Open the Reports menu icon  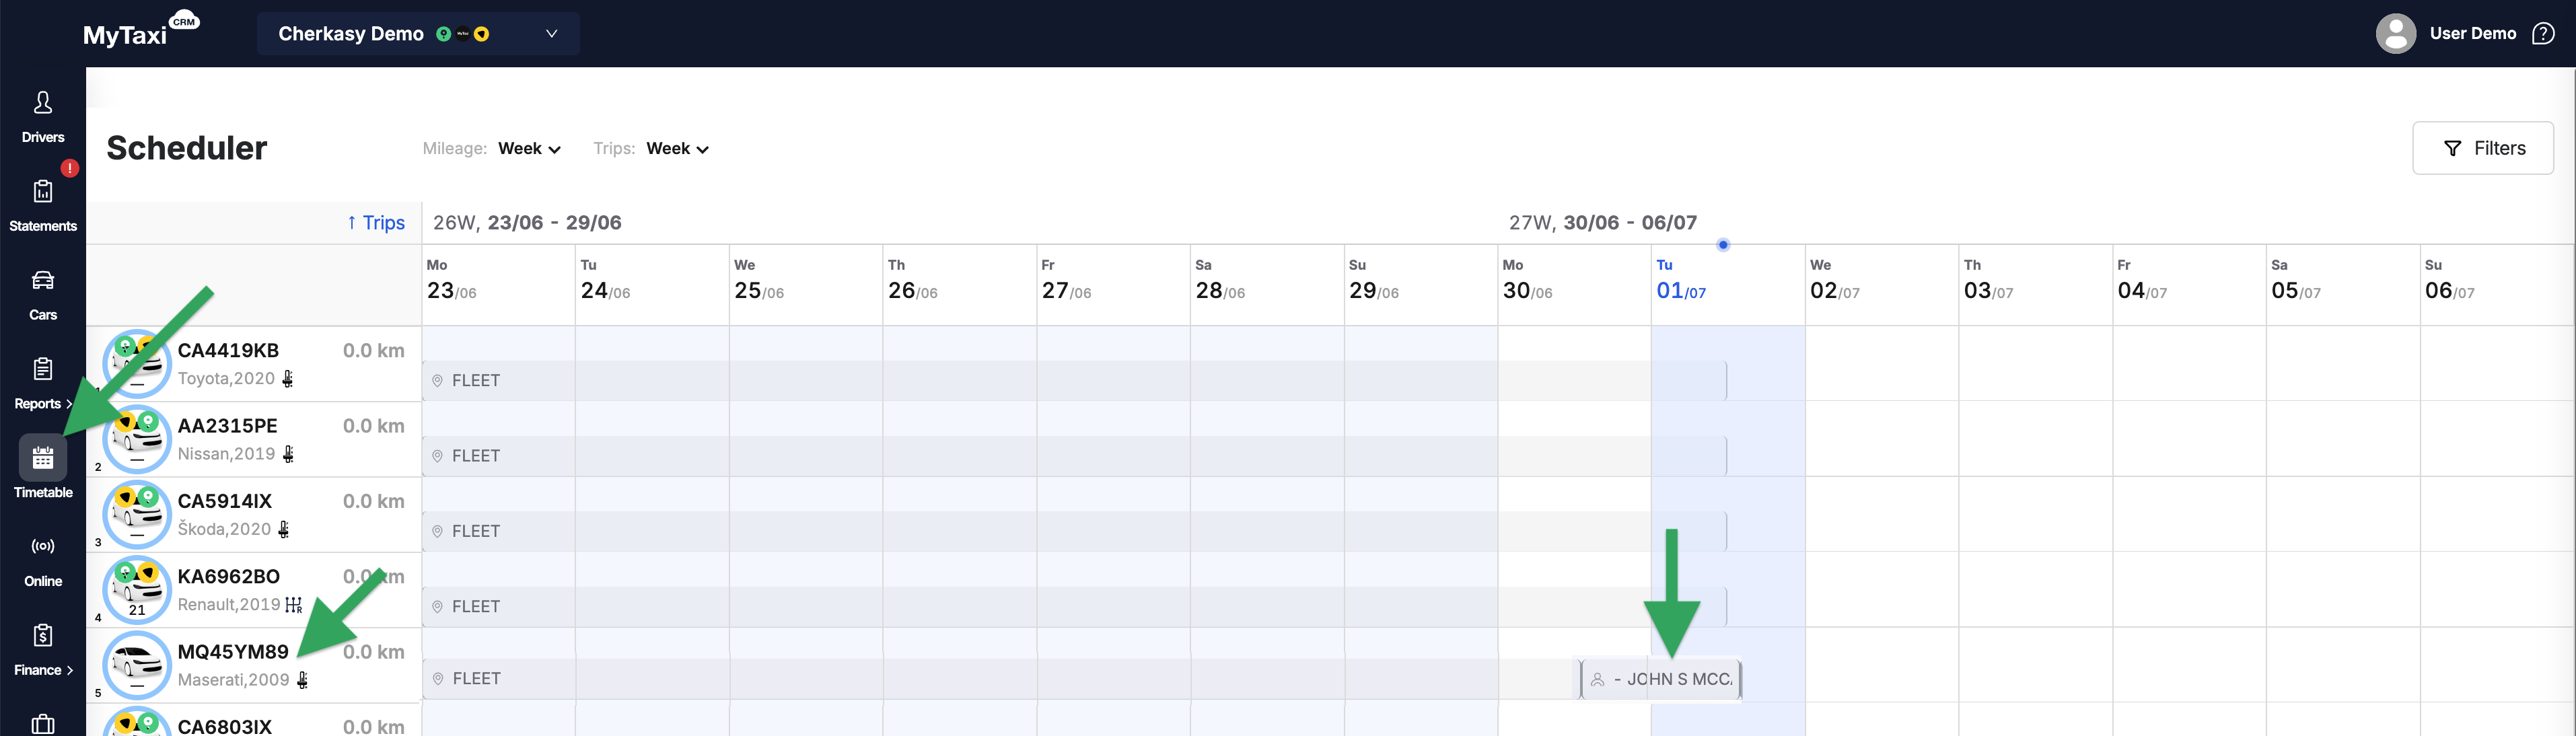tap(43, 369)
